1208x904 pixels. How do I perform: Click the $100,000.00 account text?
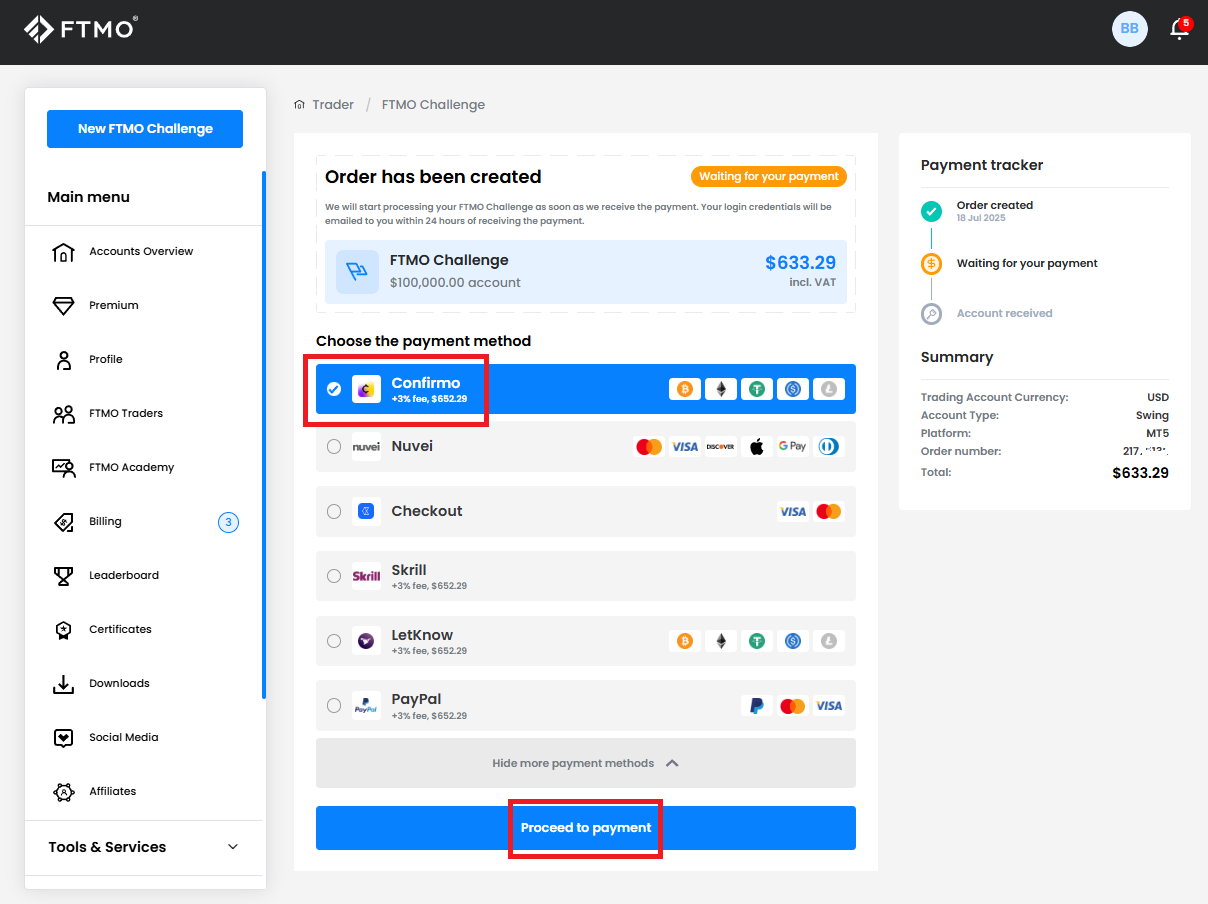455,283
